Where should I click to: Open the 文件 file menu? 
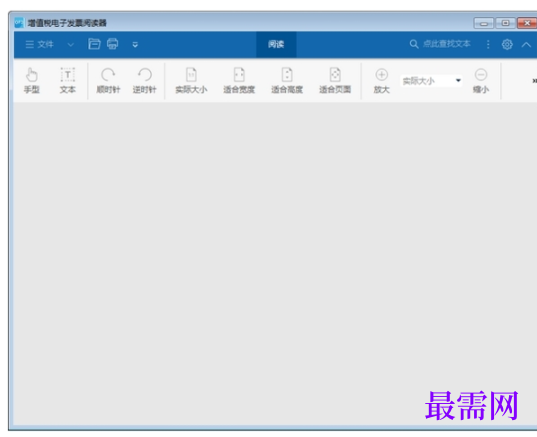point(39,44)
